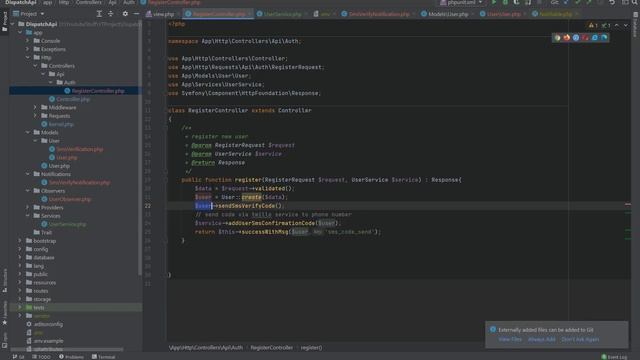This screenshot has width=640, height=360.
Task: Switch to the Models\User.php editor tab
Action: pos(448,14)
